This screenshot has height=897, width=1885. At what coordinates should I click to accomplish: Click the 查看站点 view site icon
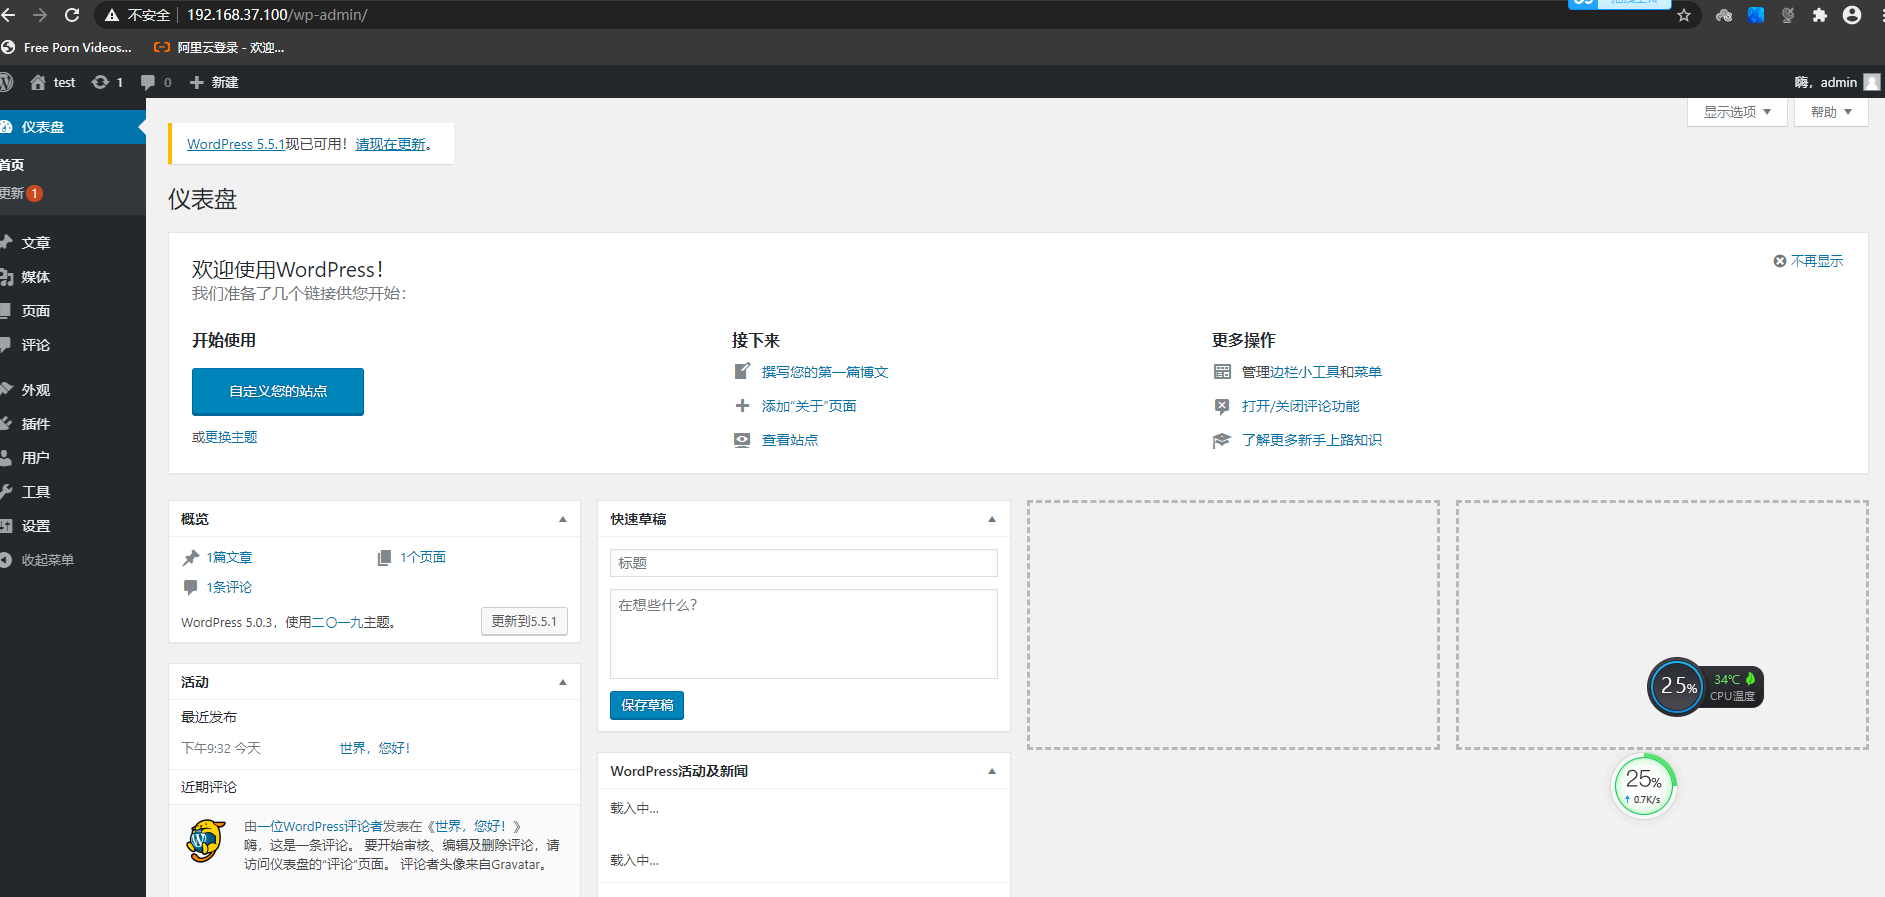point(742,440)
